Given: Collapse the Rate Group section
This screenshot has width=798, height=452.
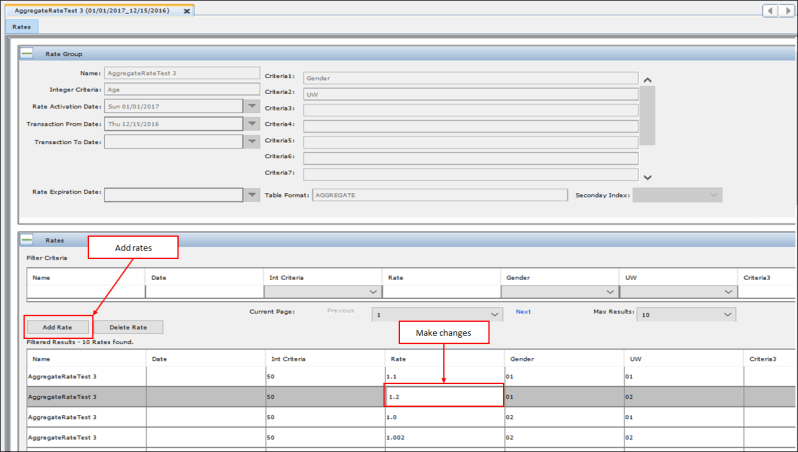Looking at the screenshot, I should pos(27,53).
